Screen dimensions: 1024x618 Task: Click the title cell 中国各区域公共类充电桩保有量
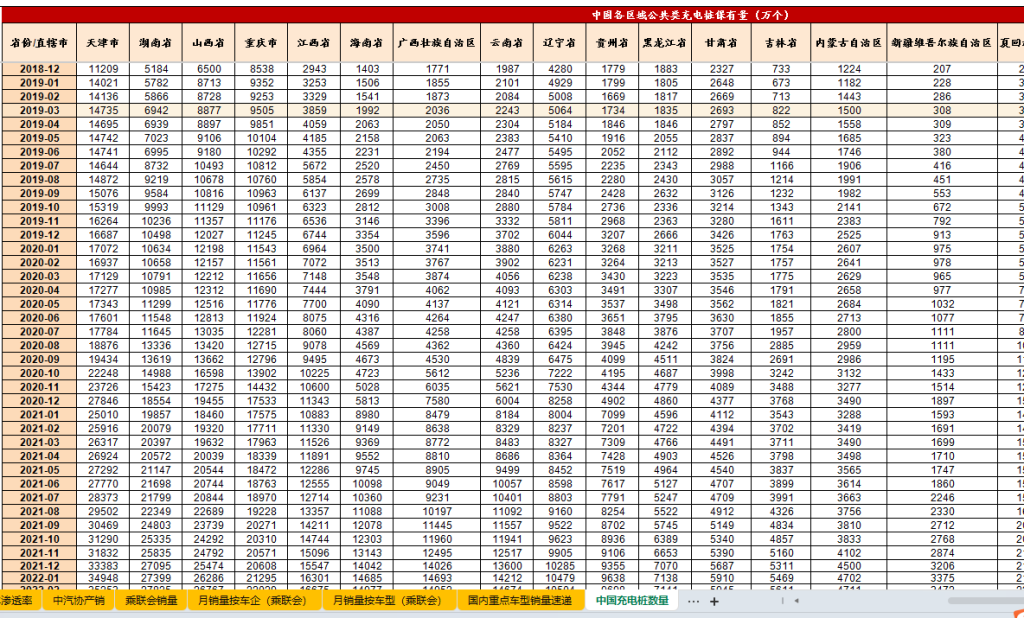[x=688, y=15]
